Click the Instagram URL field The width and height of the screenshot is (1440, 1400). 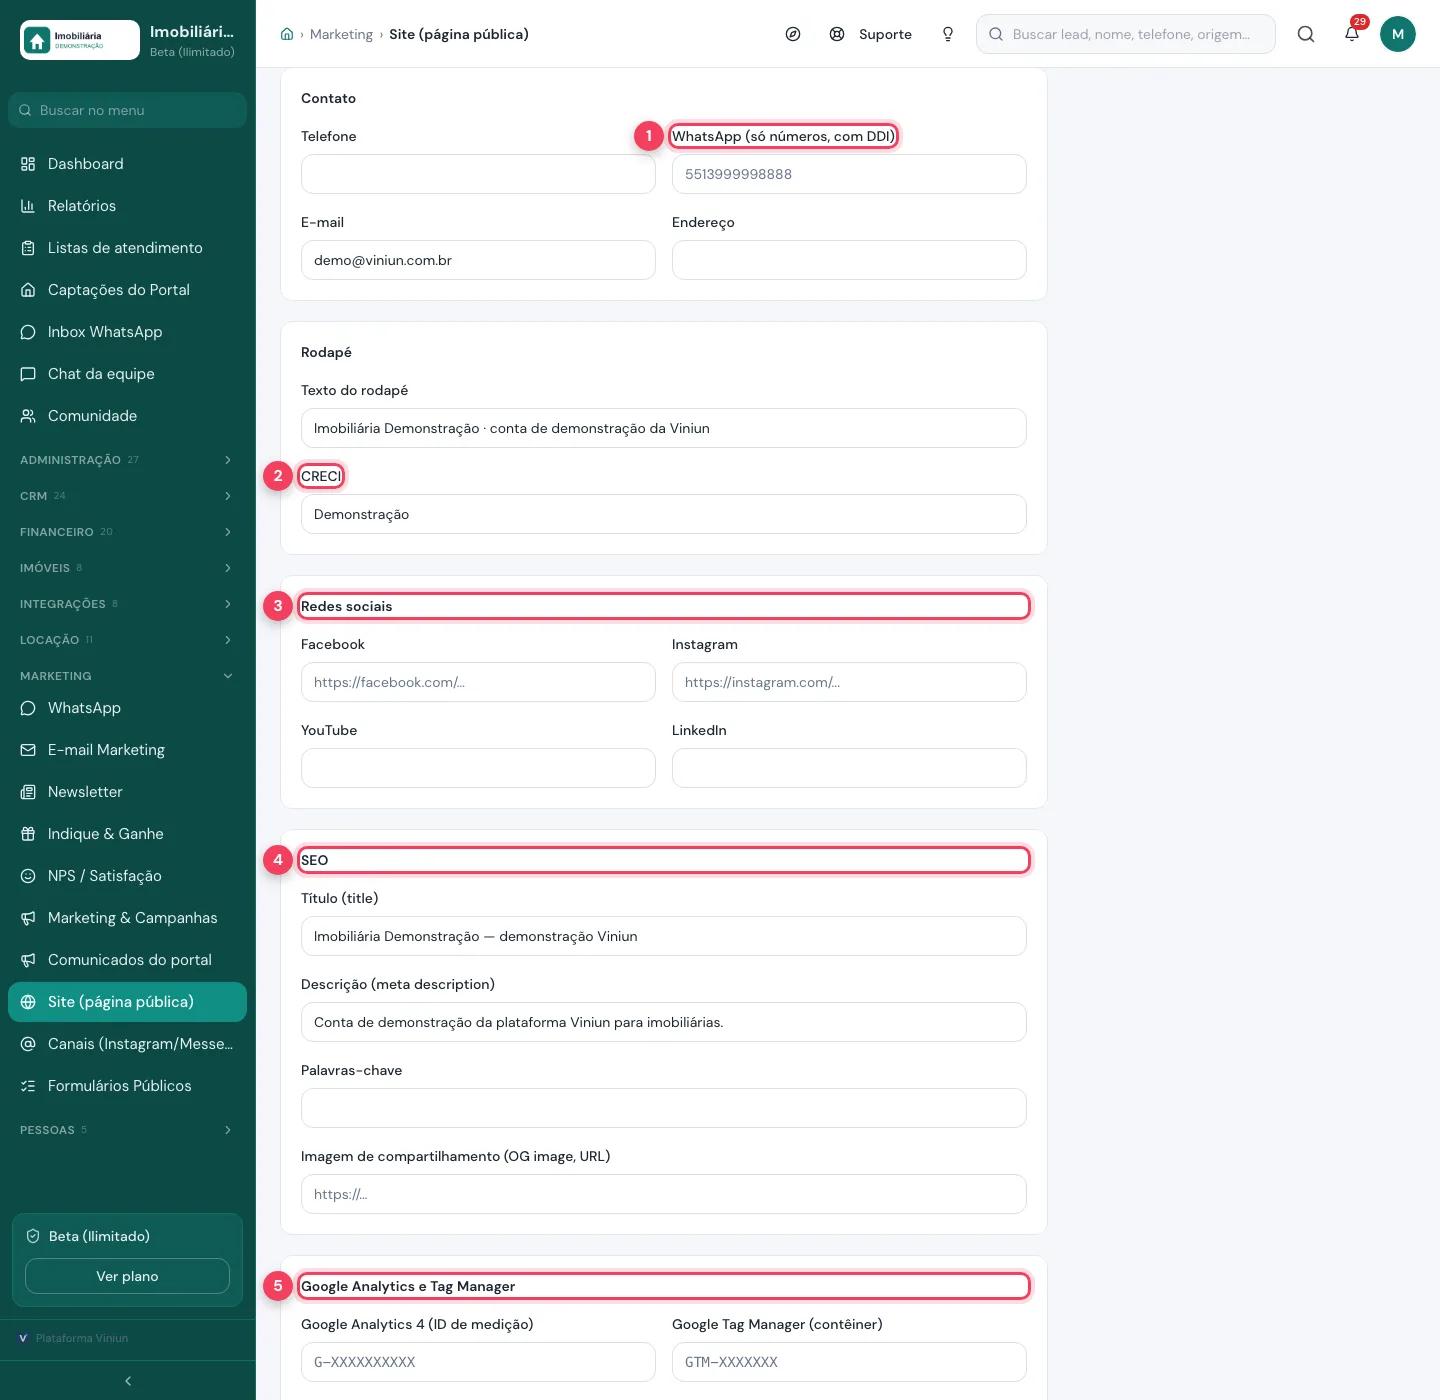[x=849, y=682]
